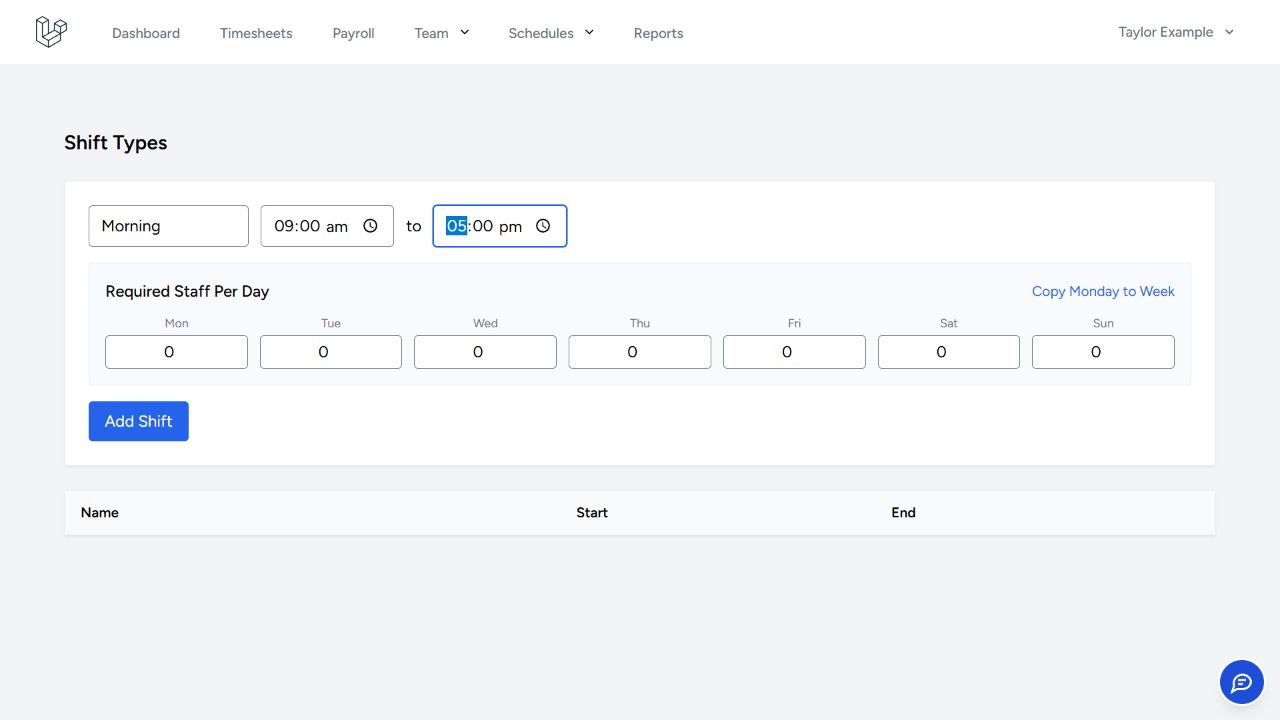1280x720 pixels.
Task: Focus the Sun required staff field
Action: point(1103,352)
